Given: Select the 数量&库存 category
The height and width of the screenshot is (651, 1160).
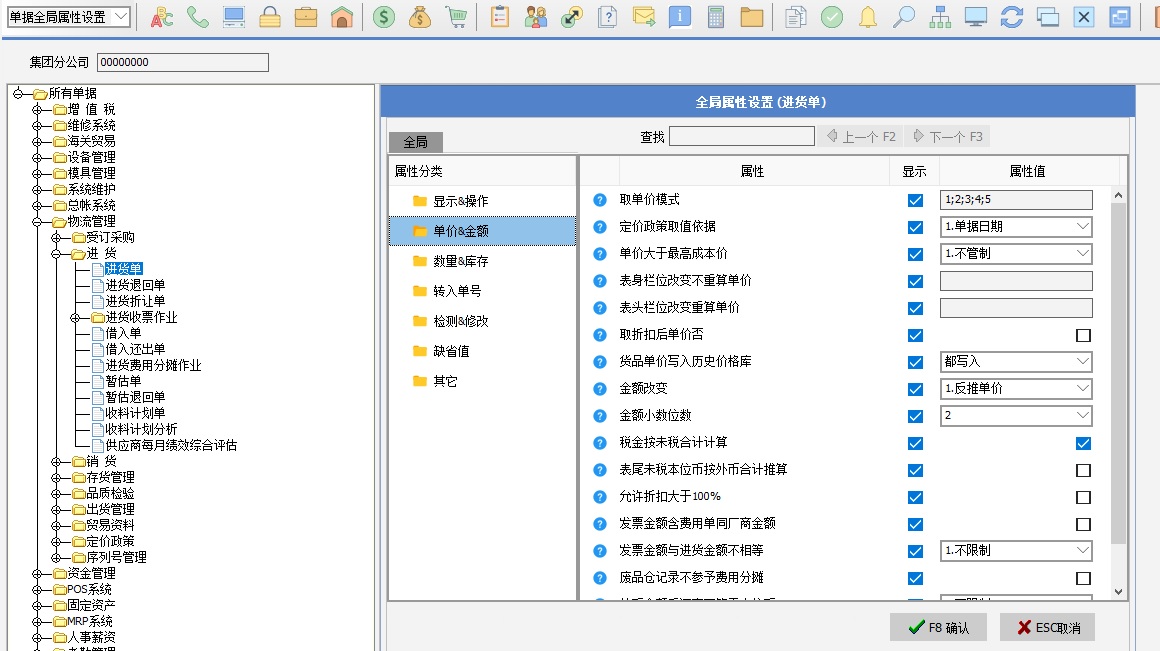Looking at the screenshot, I should [x=460, y=261].
